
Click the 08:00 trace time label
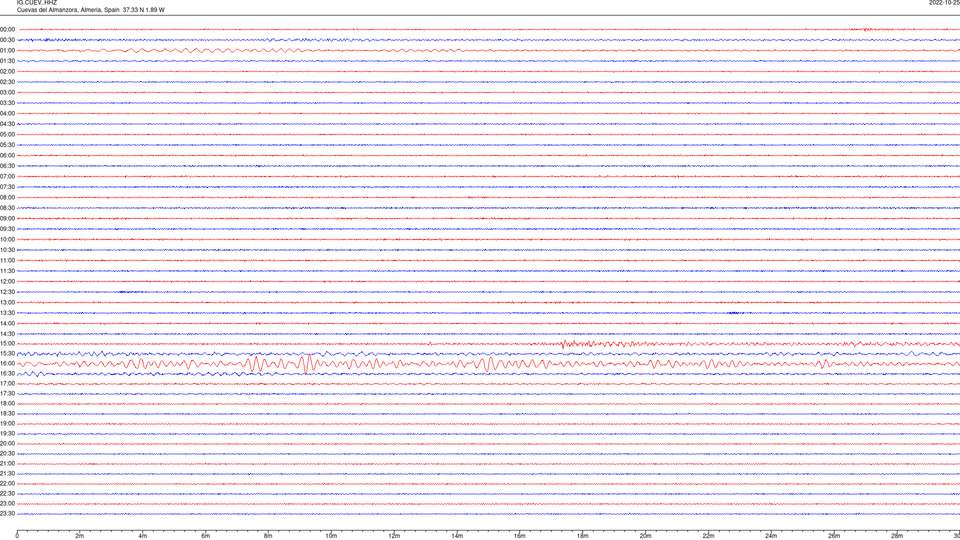pos(7,197)
